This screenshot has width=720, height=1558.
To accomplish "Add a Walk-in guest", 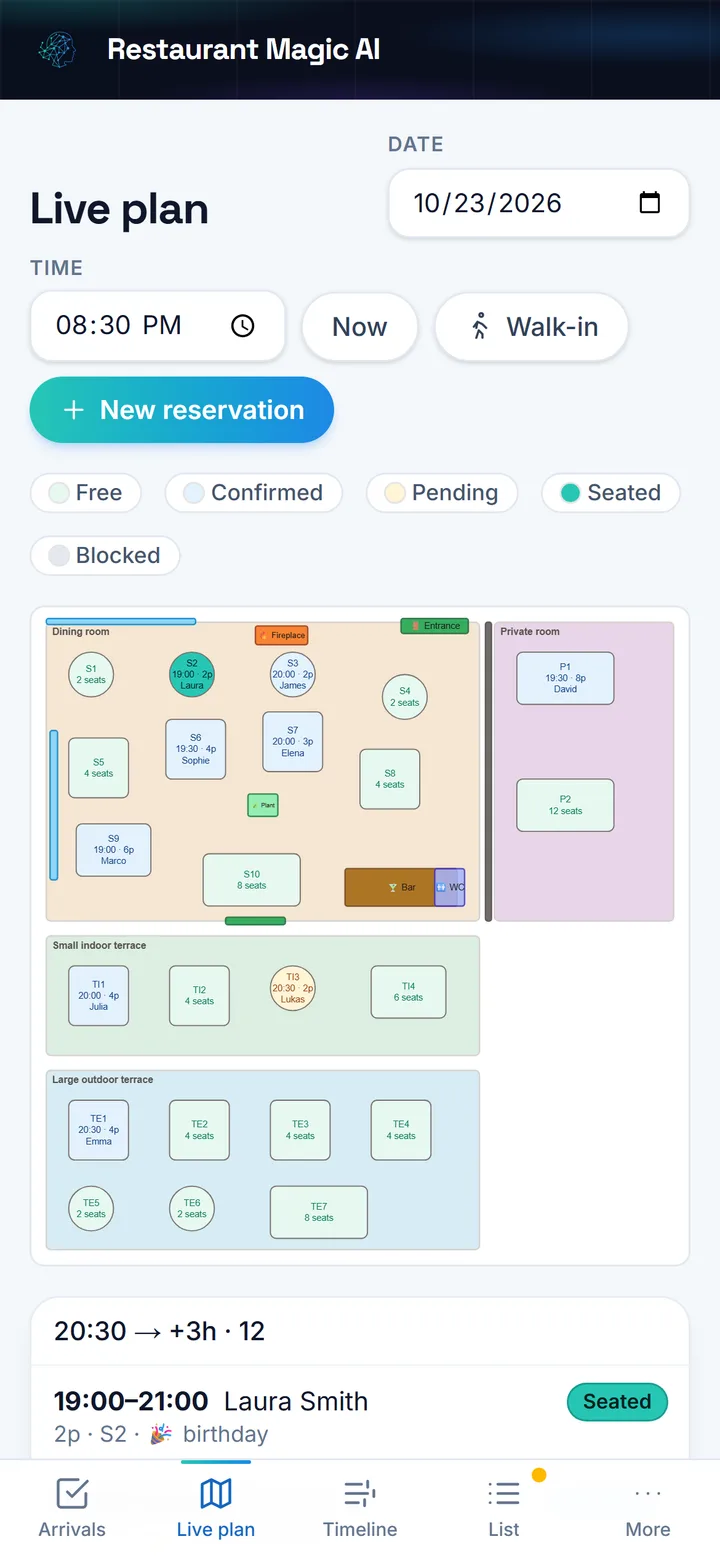I will click(x=532, y=327).
